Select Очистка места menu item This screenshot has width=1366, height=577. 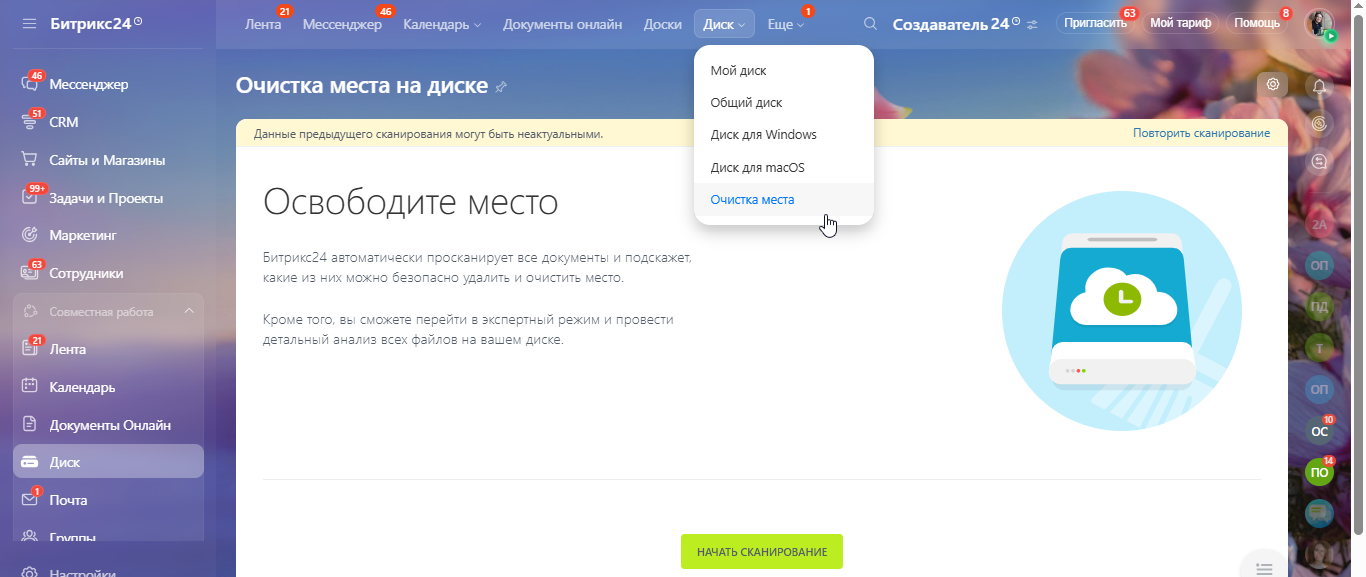[784, 199]
